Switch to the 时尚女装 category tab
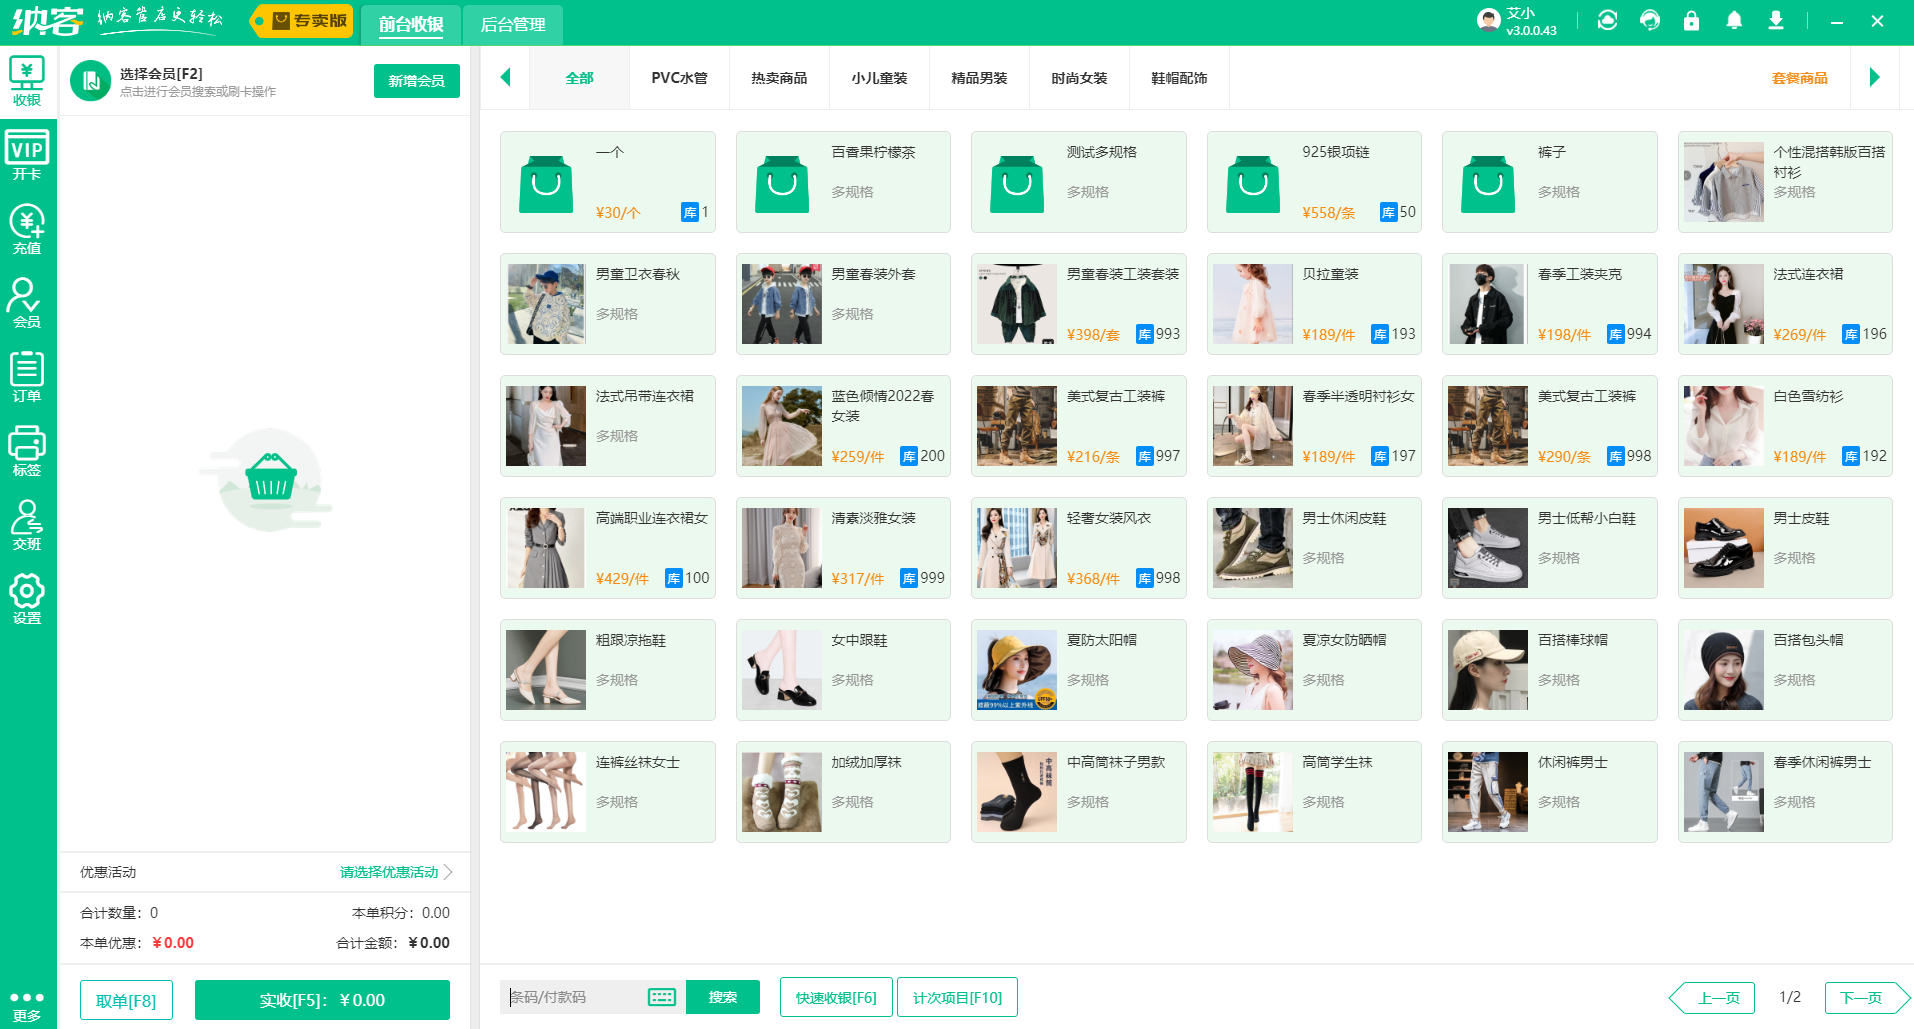Image resolution: width=1914 pixels, height=1029 pixels. point(1079,77)
